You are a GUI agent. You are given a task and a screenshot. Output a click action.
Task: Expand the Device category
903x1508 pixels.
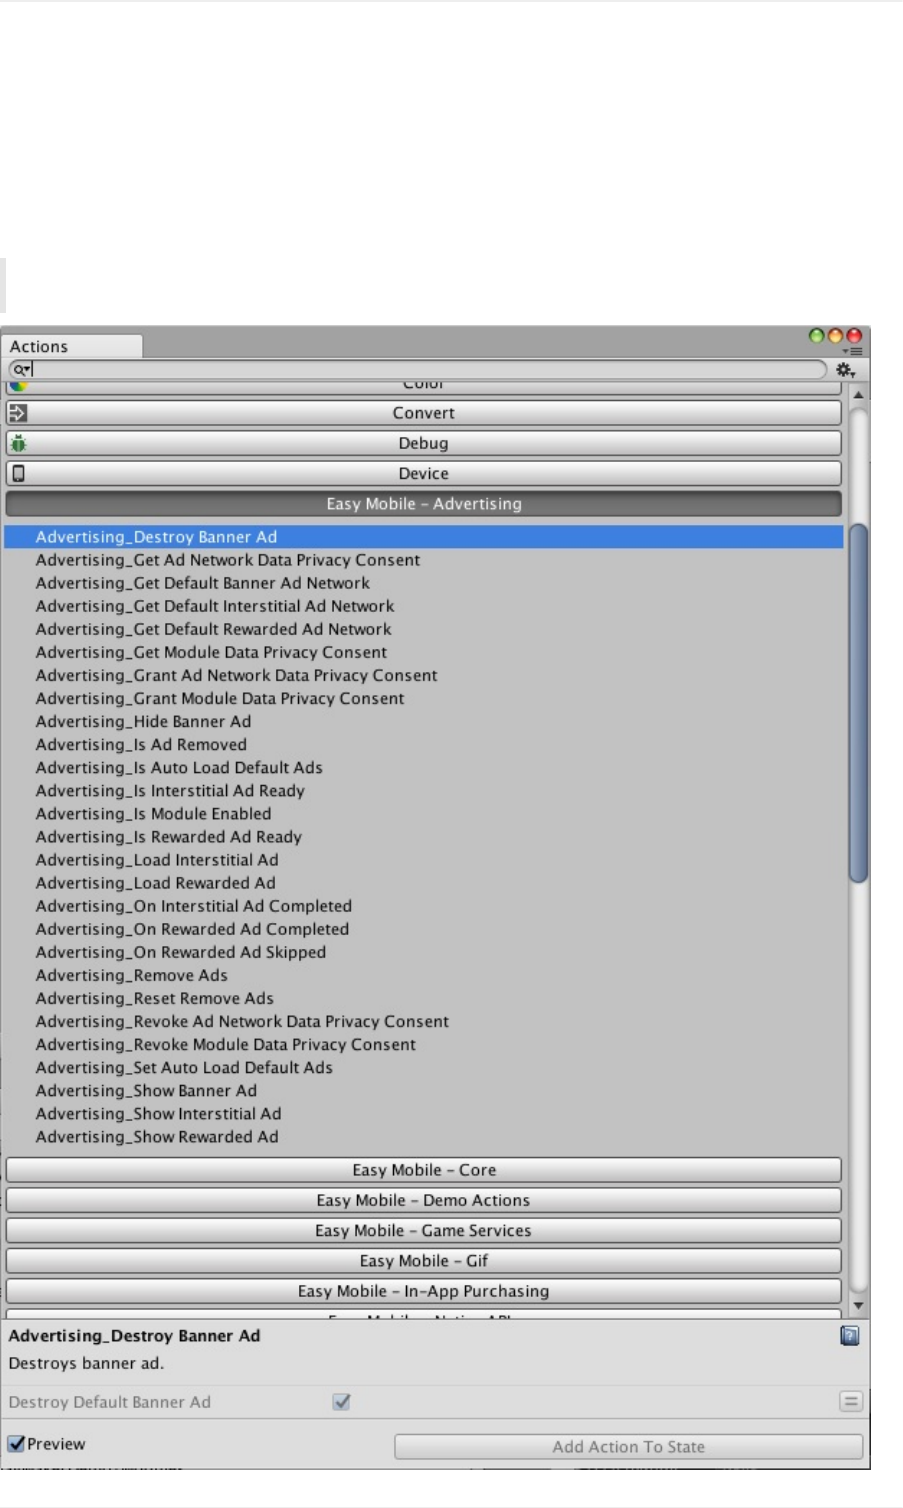pos(424,473)
